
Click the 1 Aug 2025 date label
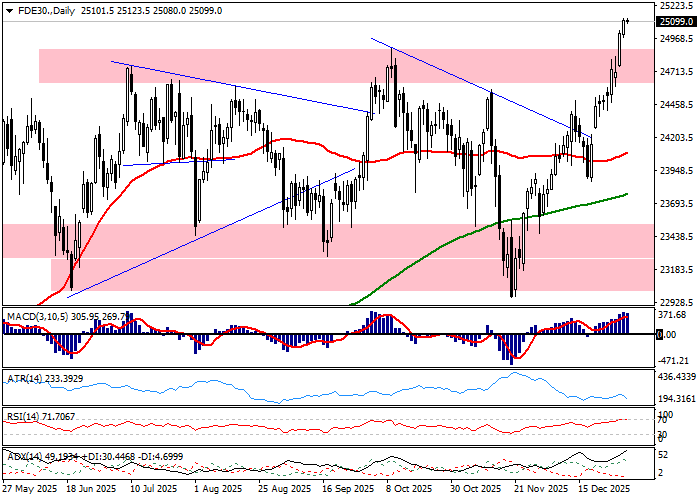tap(218, 490)
